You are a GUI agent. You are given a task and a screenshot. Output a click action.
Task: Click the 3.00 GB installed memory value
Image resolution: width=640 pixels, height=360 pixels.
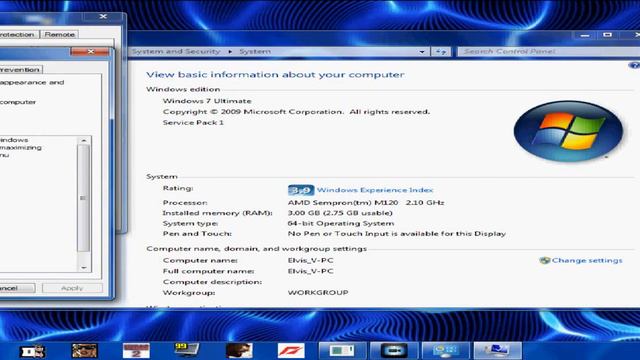(x=340, y=213)
